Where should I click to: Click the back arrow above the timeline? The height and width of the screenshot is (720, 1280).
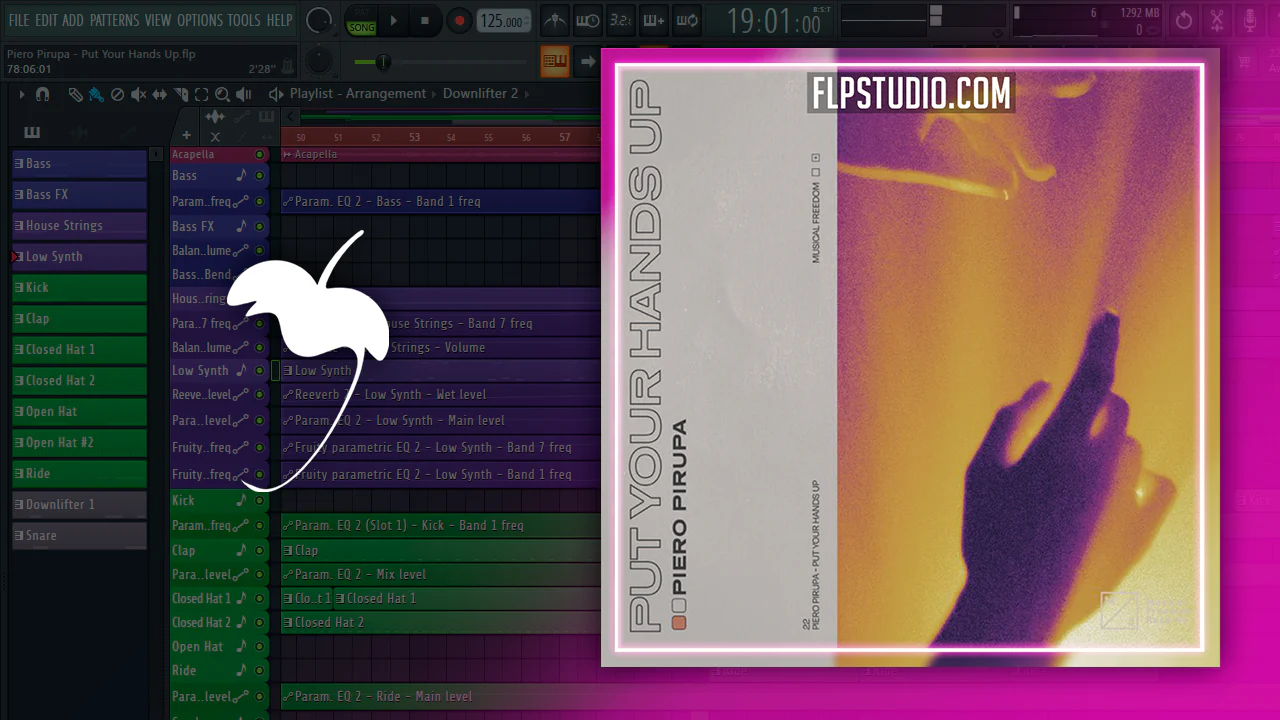291,117
